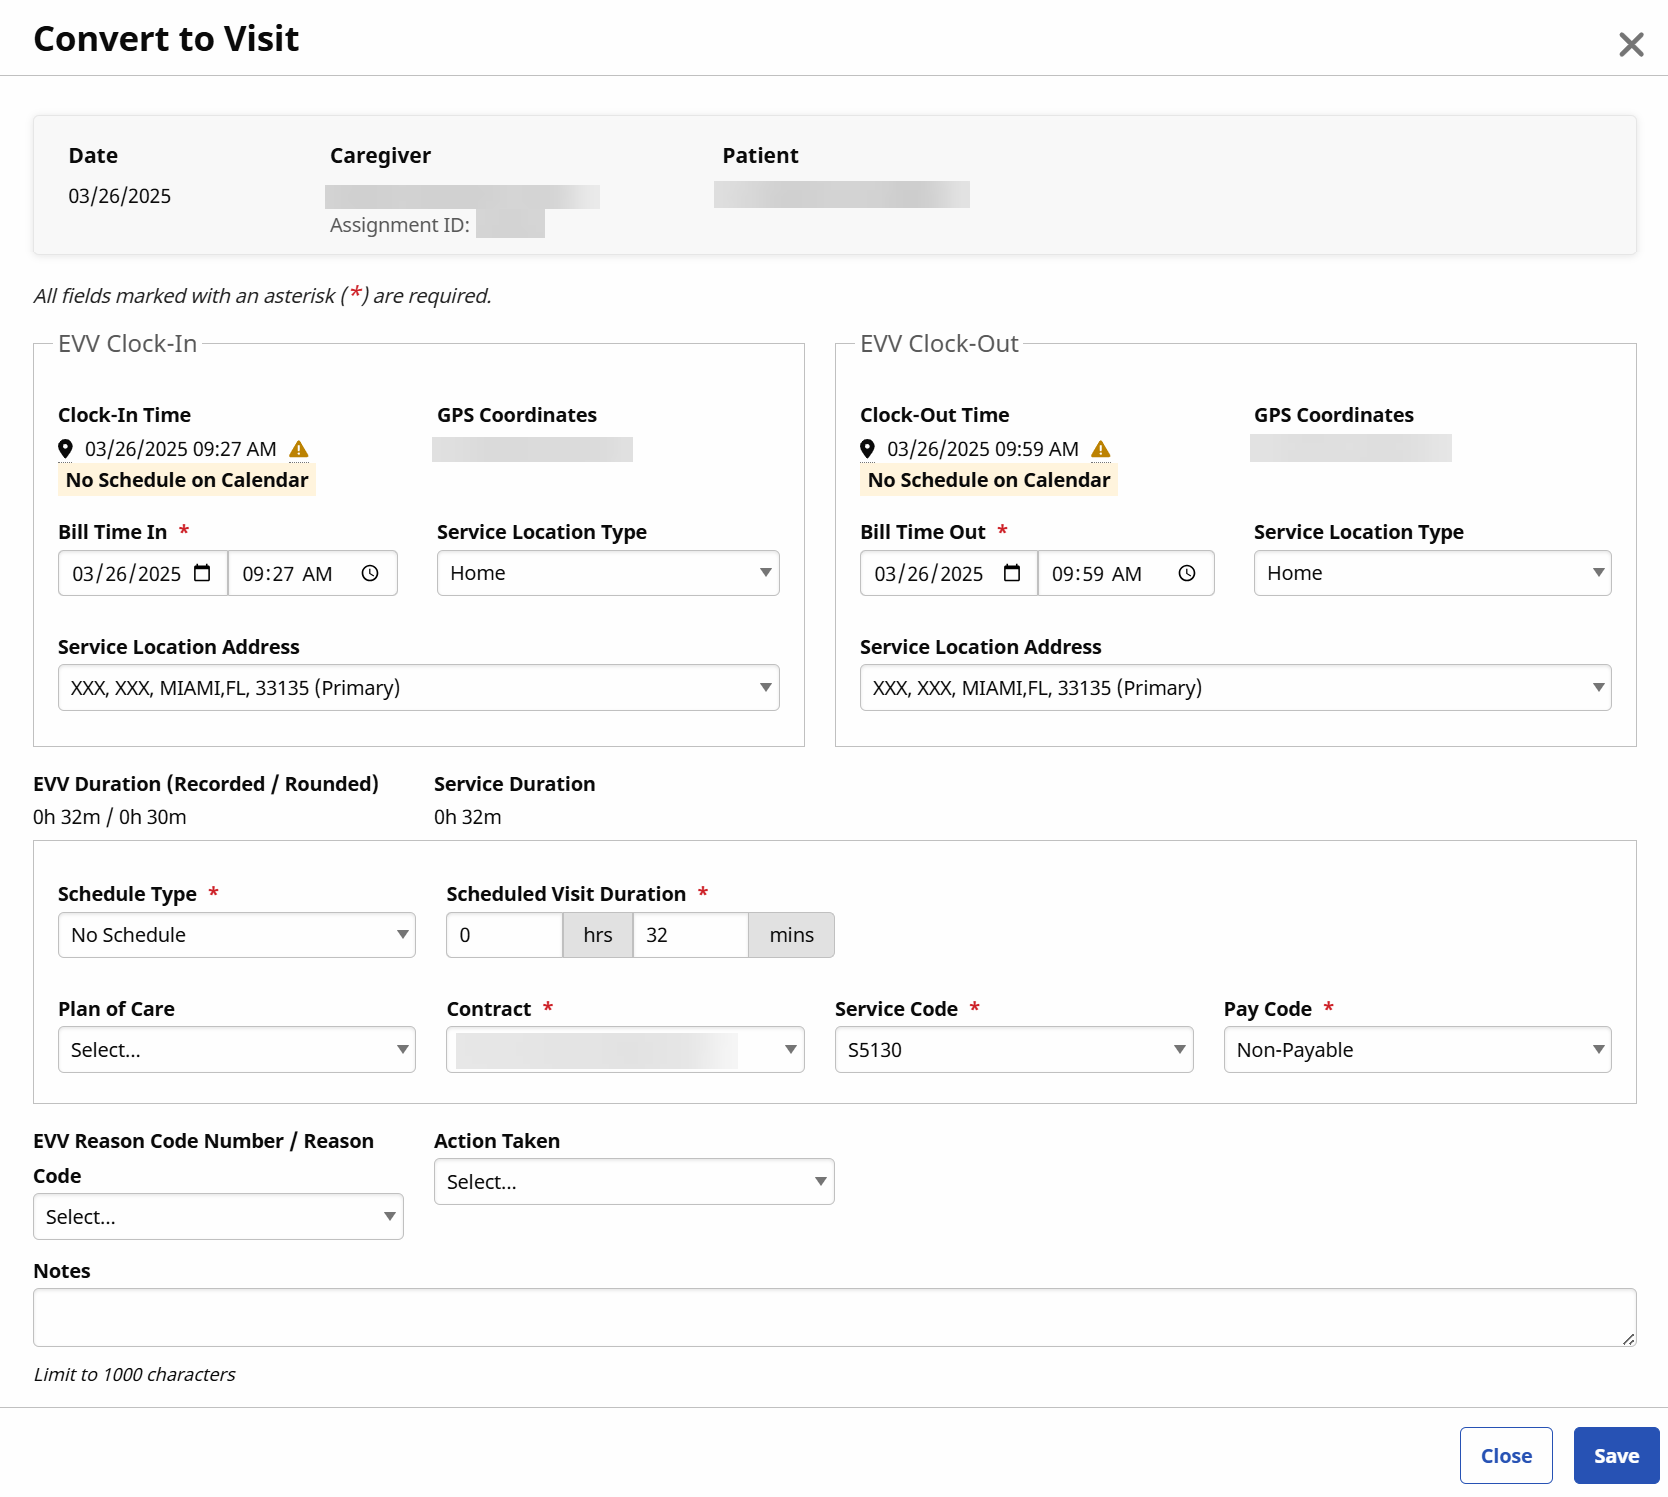Click the location pin icon beside Clock-Out Time
The height and width of the screenshot is (1497, 1668).
[867, 448]
